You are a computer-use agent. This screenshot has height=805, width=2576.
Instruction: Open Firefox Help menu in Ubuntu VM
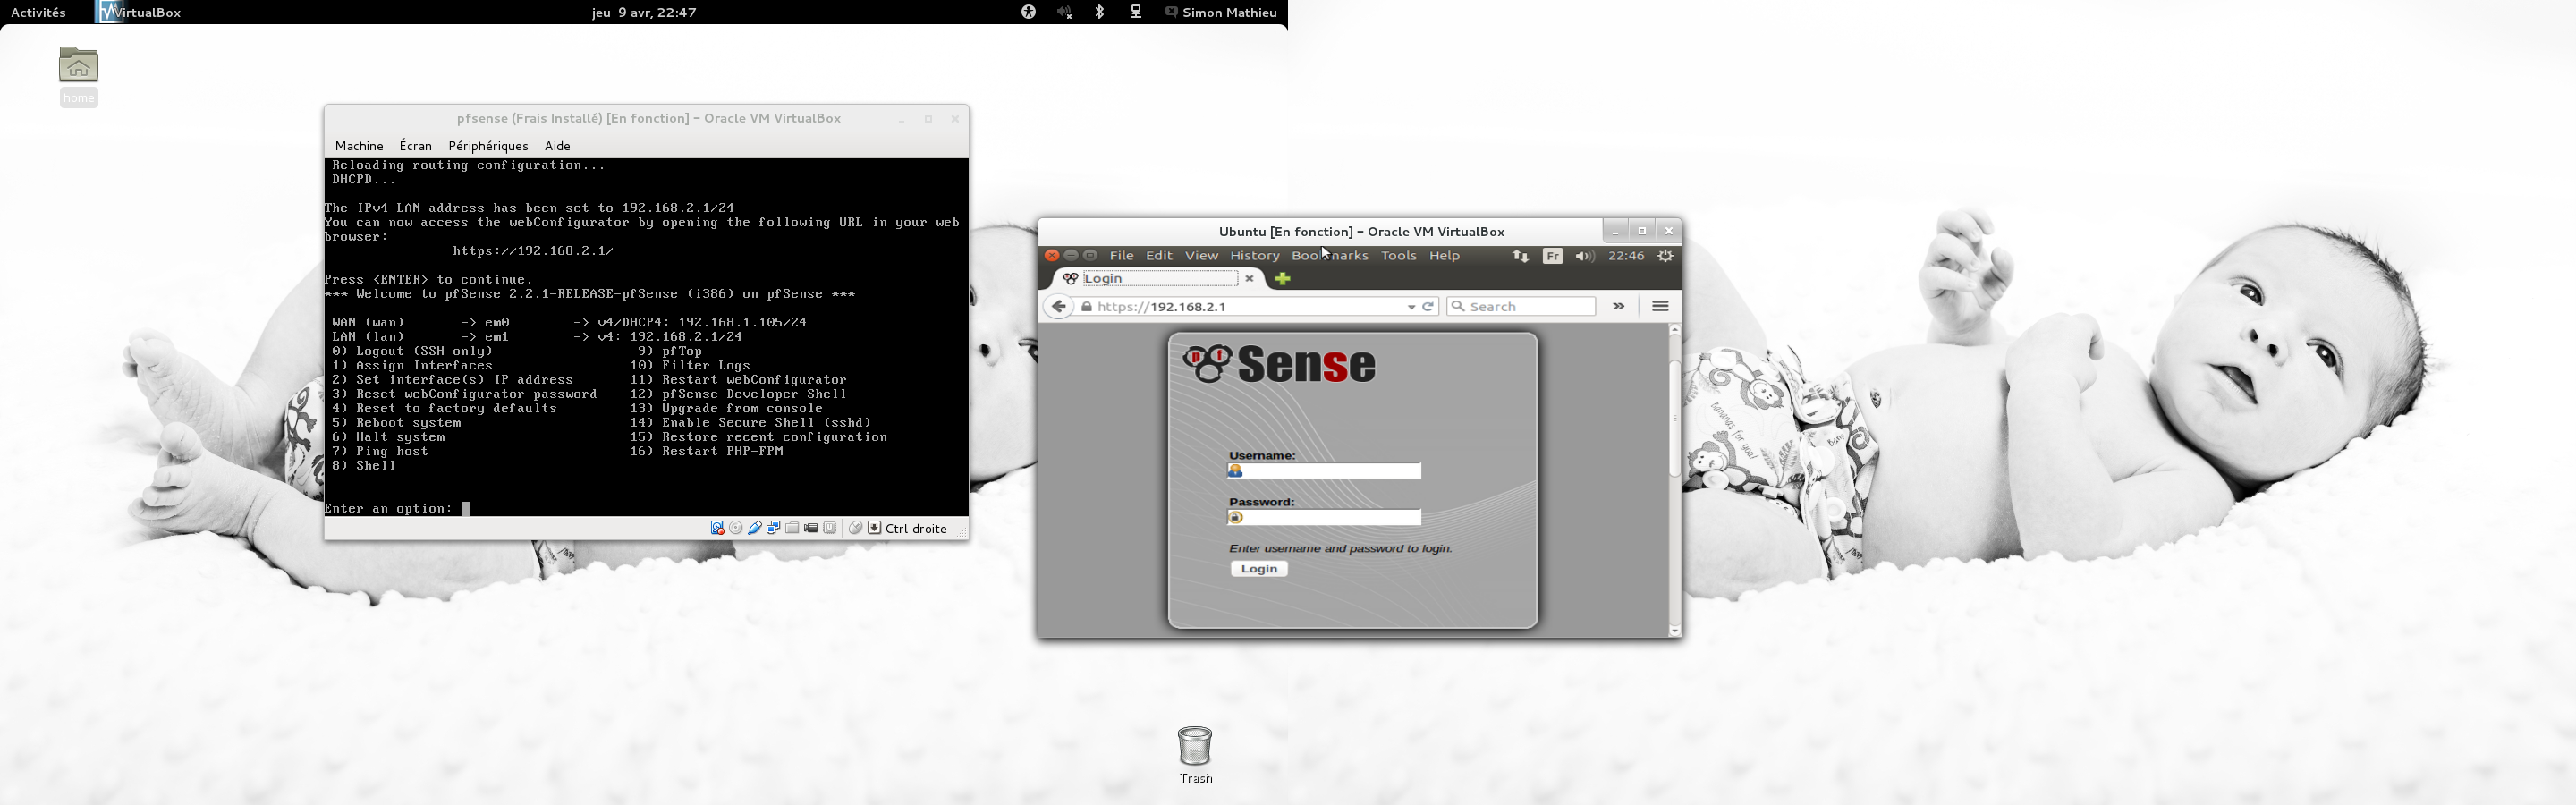pos(1444,256)
